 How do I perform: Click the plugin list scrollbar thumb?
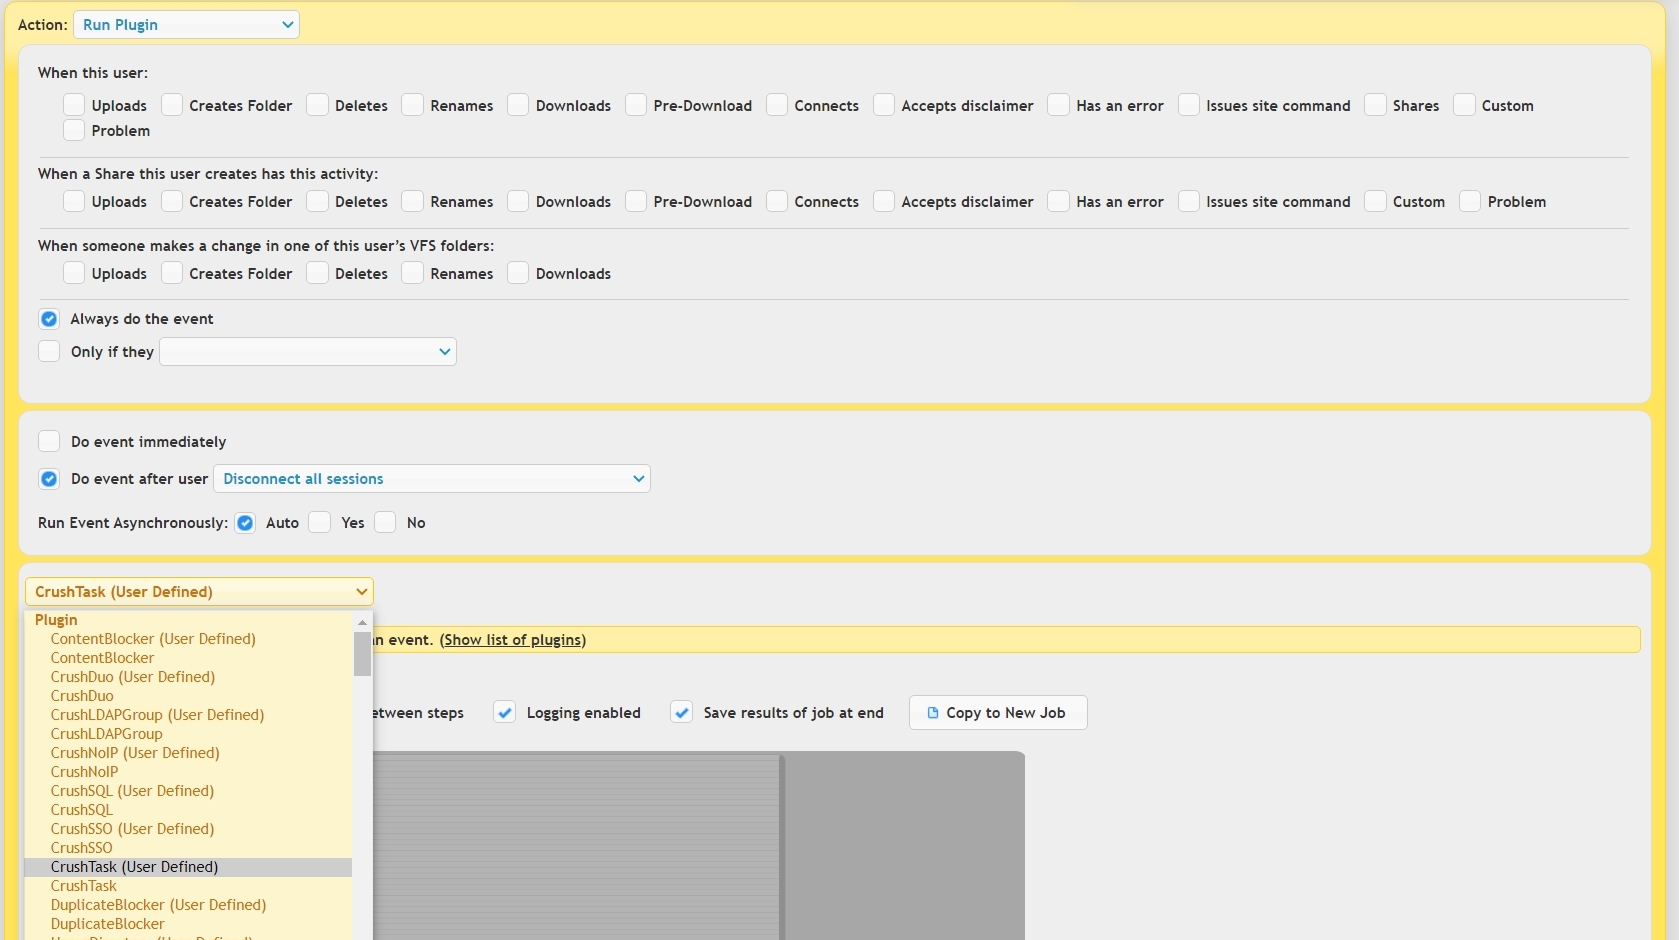[362, 654]
